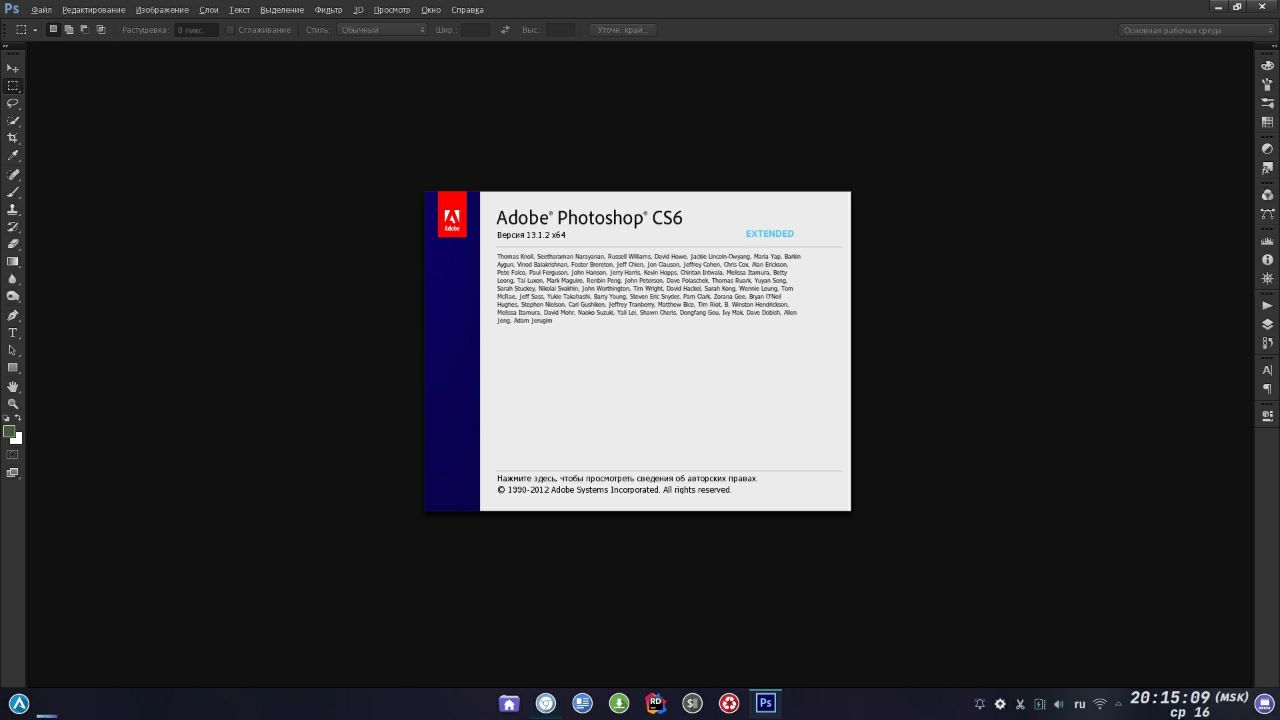Swap width and height values
The image size is (1280, 720).
pos(505,30)
